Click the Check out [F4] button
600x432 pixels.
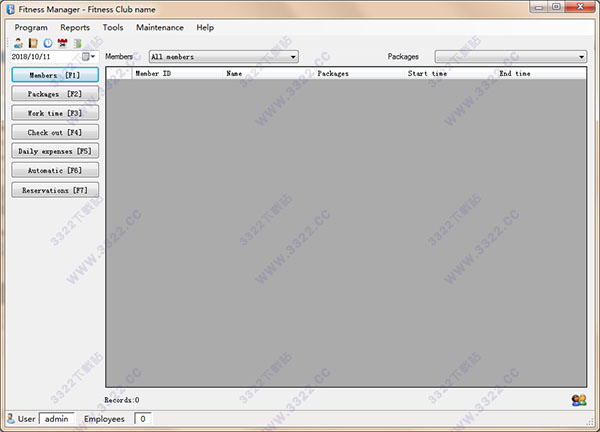coord(55,132)
